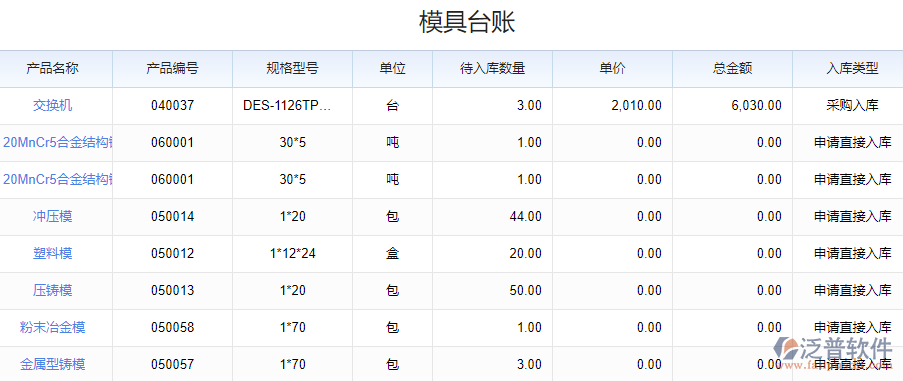
Task: Click the 规格型号 column header
Action: tap(293, 68)
